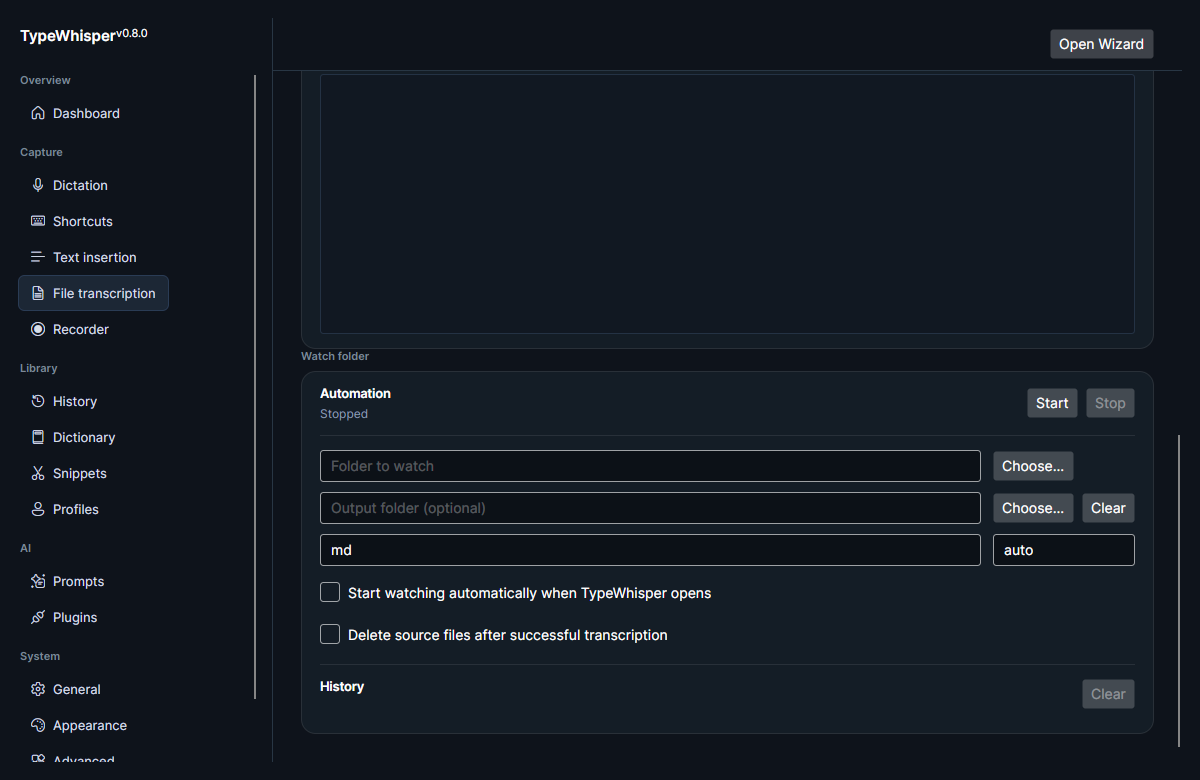Image resolution: width=1200 pixels, height=780 pixels.
Task: Select the Dictation microphone icon
Action: [38, 185]
